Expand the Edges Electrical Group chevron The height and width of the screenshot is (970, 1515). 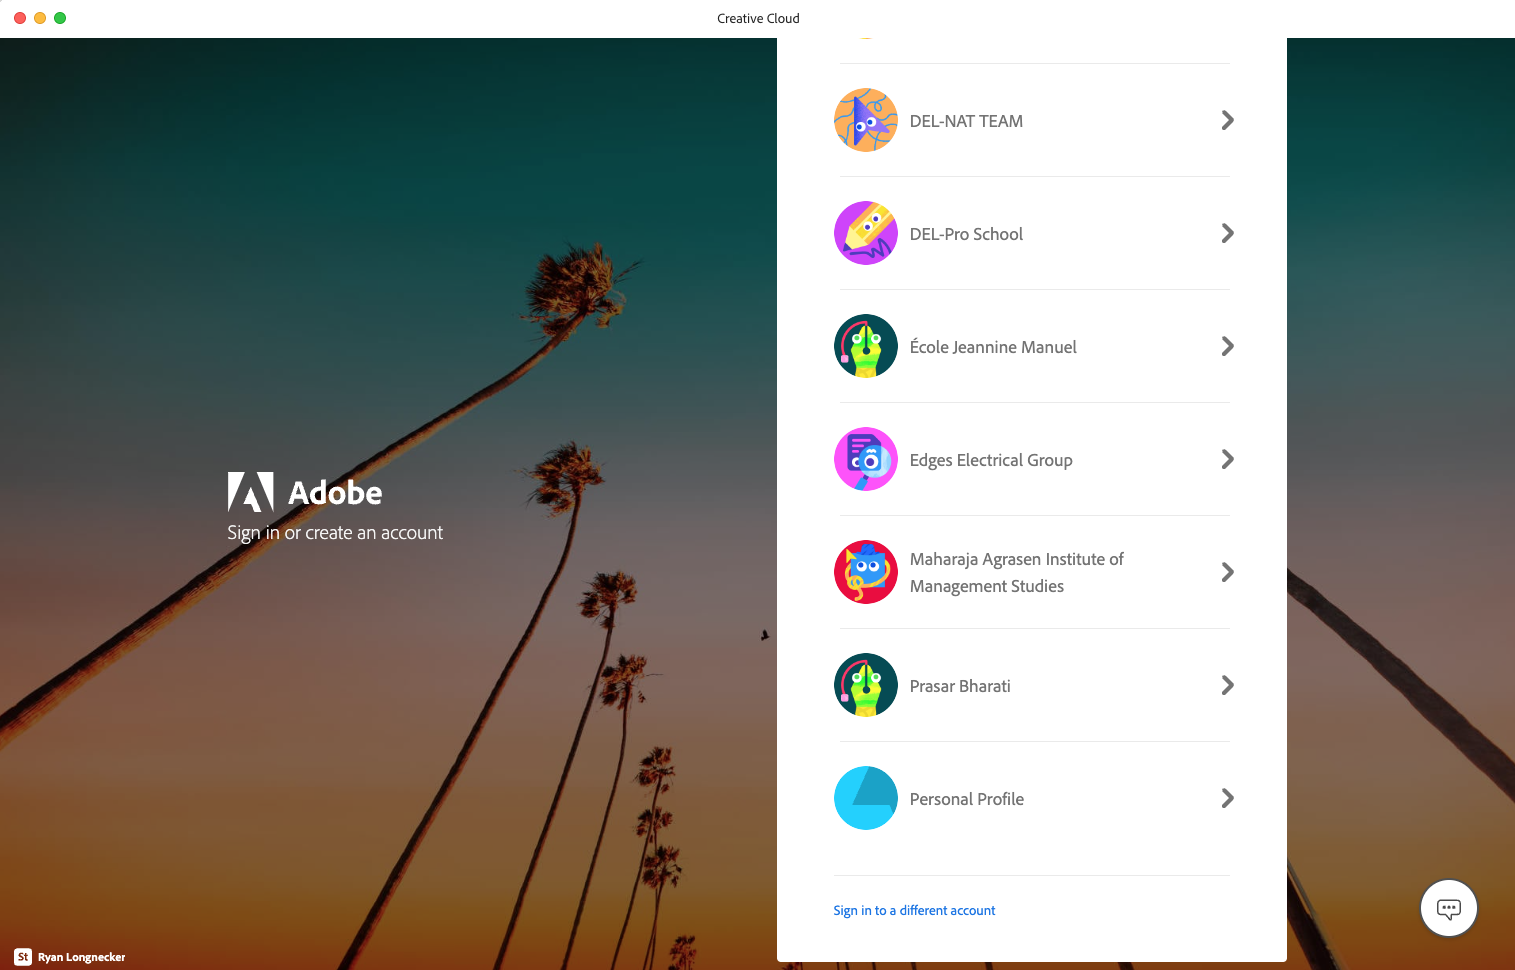point(1227,459)
